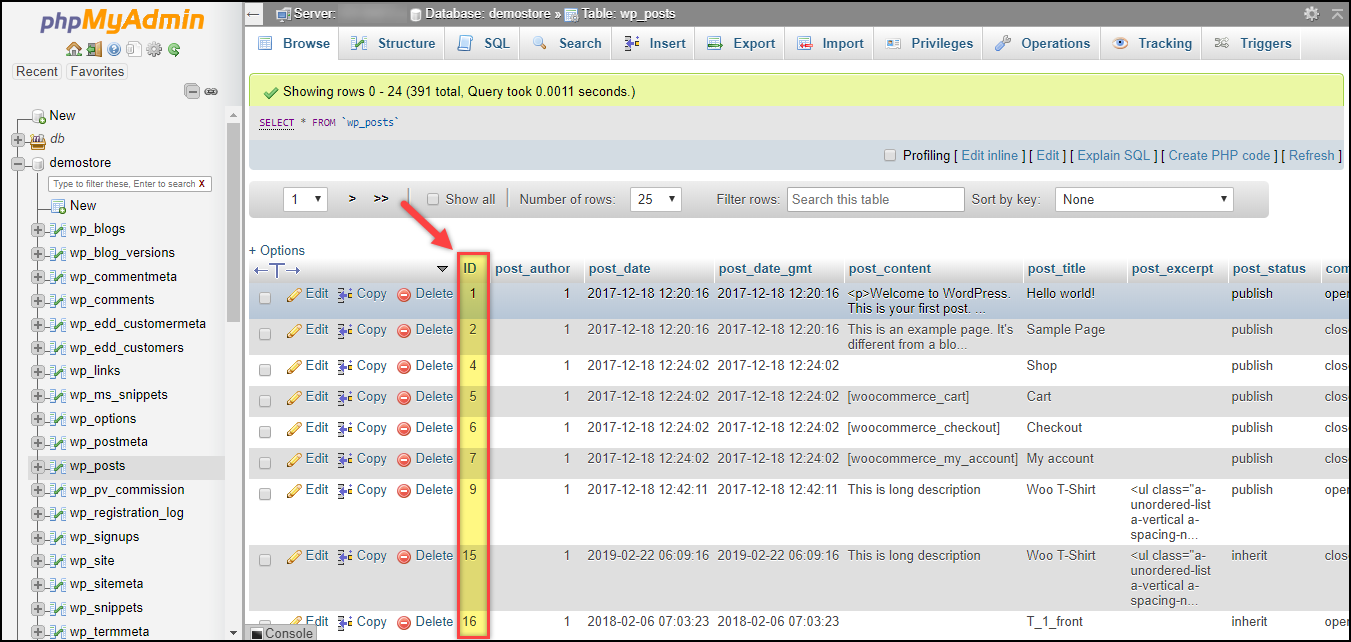Click the wp_links table icon in sidebar
The width and height of the screenshot is (1351, 642).
point(58,371)
